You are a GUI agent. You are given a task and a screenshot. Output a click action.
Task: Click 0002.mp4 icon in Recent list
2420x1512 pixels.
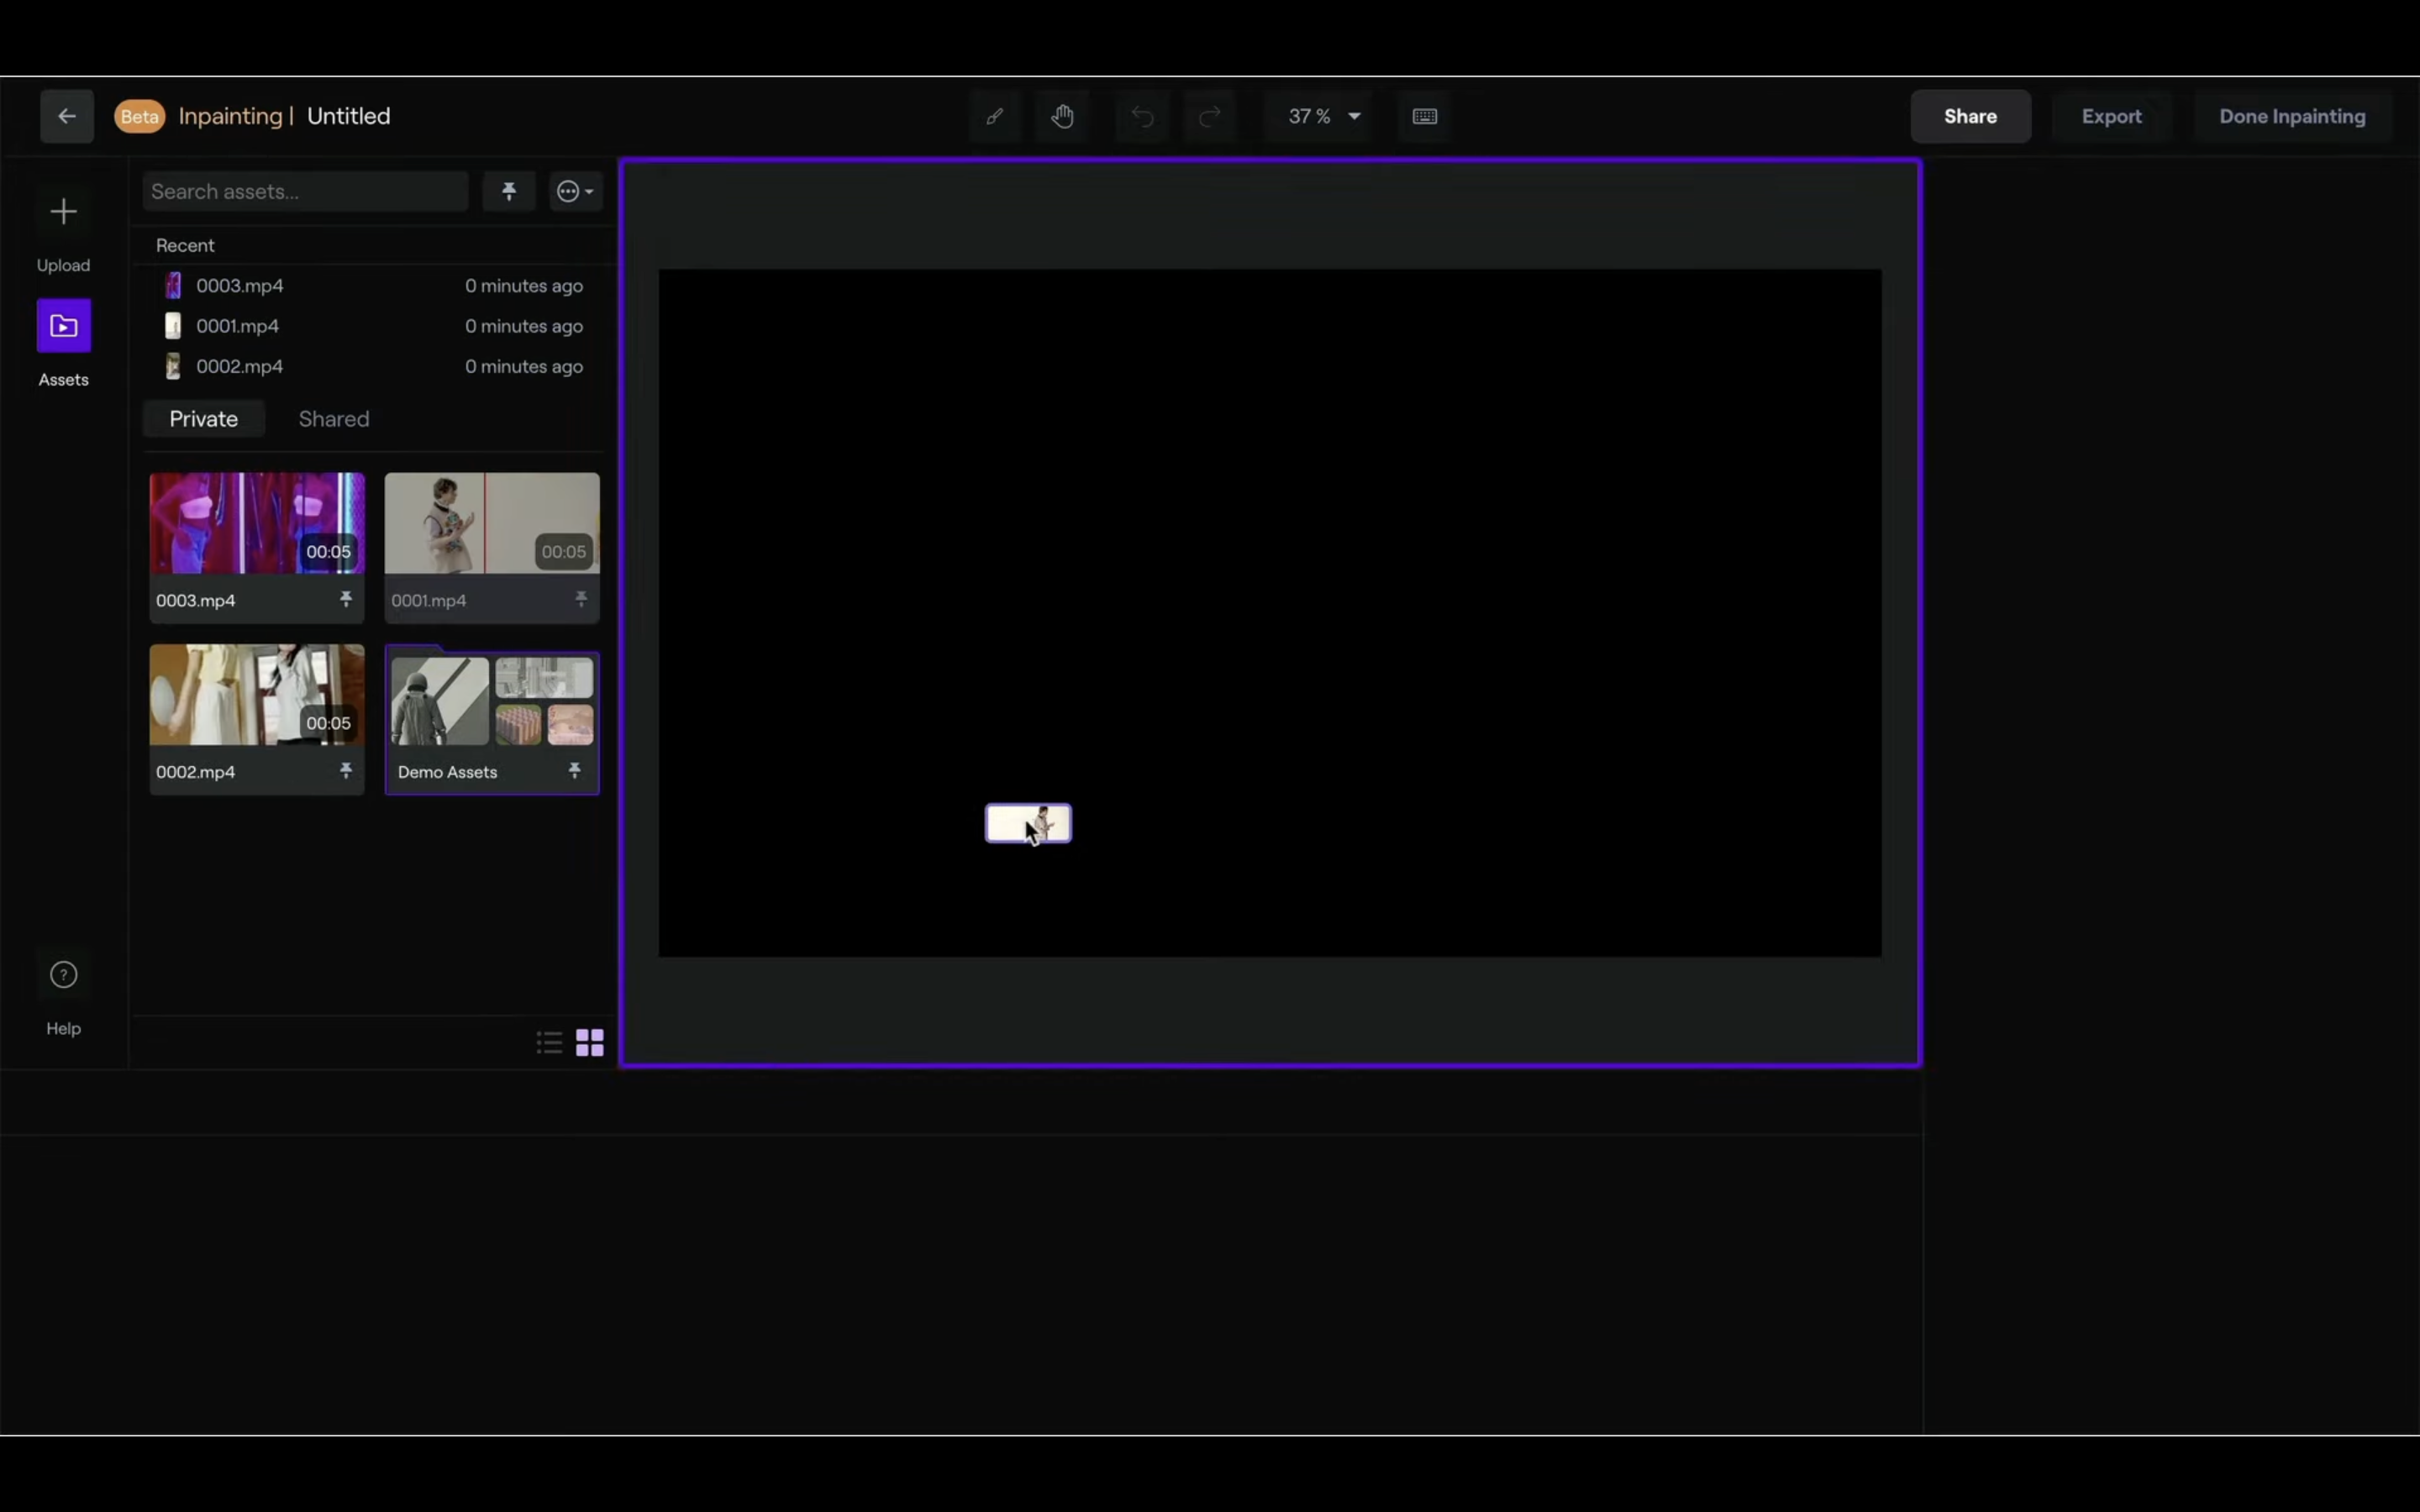[x=173, y=366]
